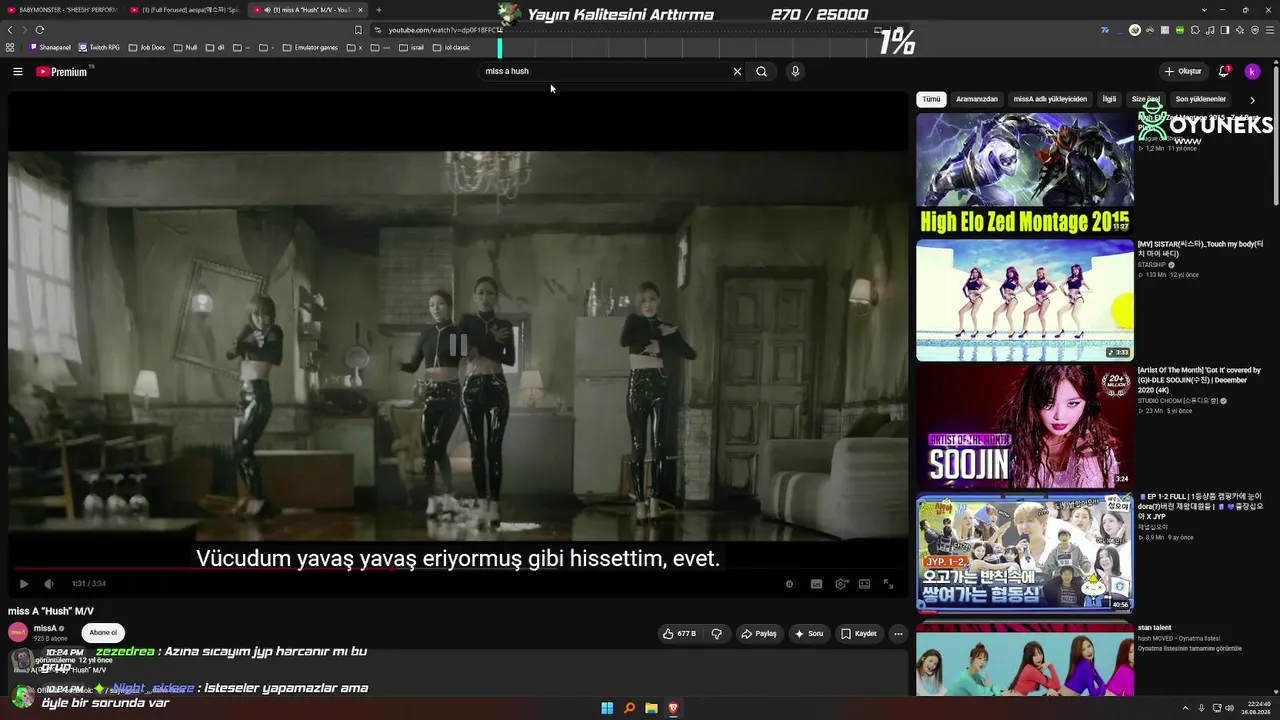Image resolution: width=1280 pixels, height=720 pixels.
Task: Share the video with Paylaş
Action: pos(759,633)
